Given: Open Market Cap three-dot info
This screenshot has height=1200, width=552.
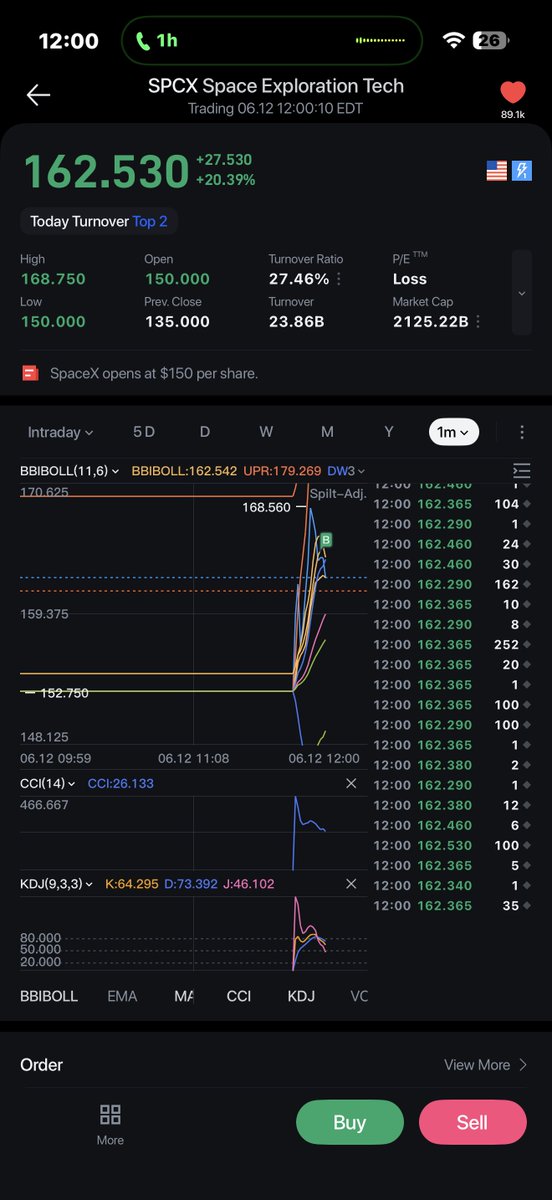Looking at the screenshot, I should 478,321.
